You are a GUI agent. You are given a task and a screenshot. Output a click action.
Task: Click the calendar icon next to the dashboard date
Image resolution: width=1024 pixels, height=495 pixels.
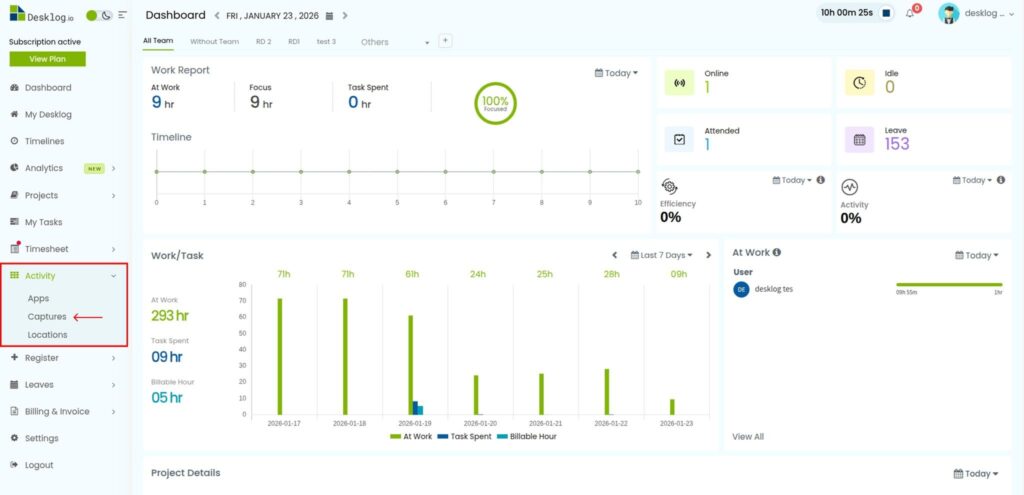(329, 16)
